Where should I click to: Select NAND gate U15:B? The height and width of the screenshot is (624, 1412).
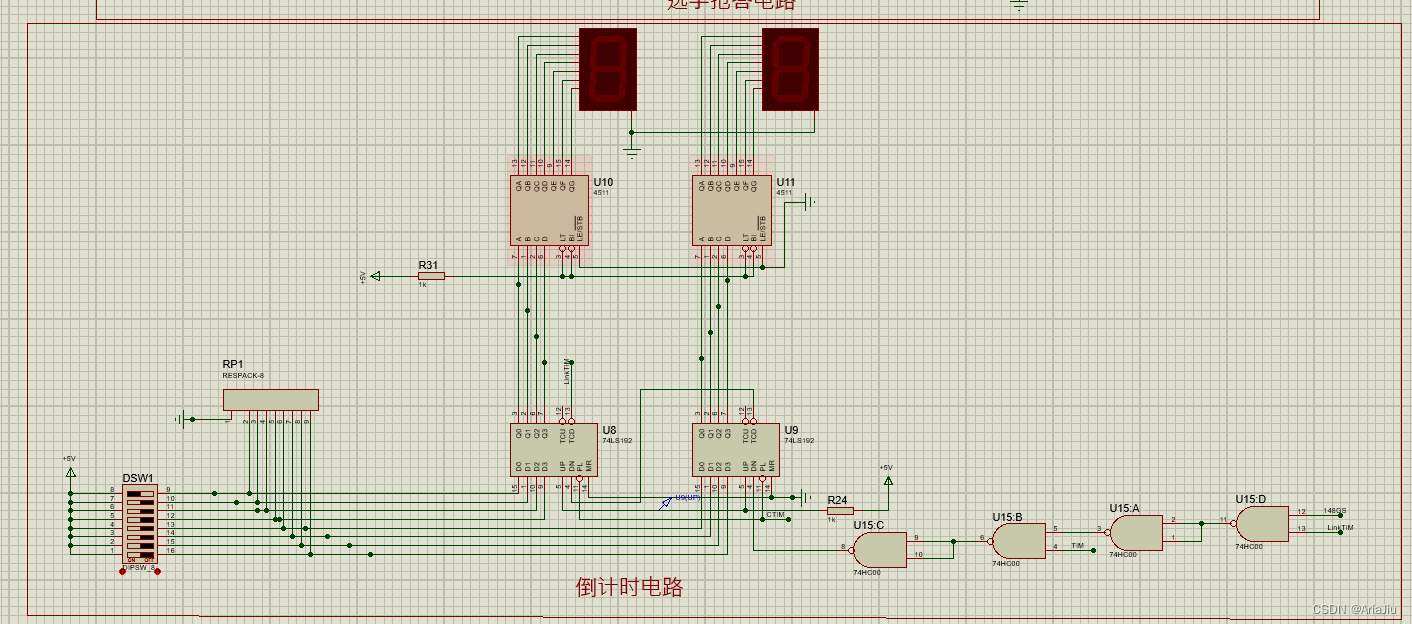tap(1018, 542)
